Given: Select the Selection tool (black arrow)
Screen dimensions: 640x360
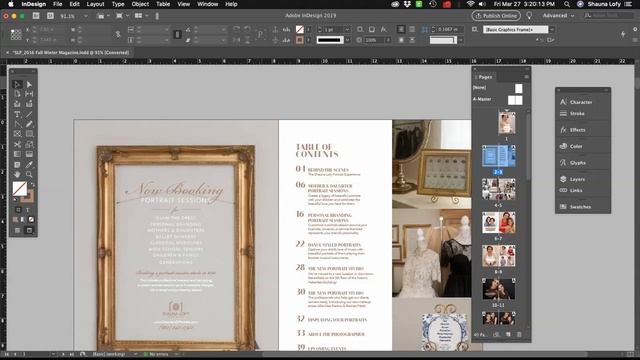Looking at the screenshot, I should (18, 84).
